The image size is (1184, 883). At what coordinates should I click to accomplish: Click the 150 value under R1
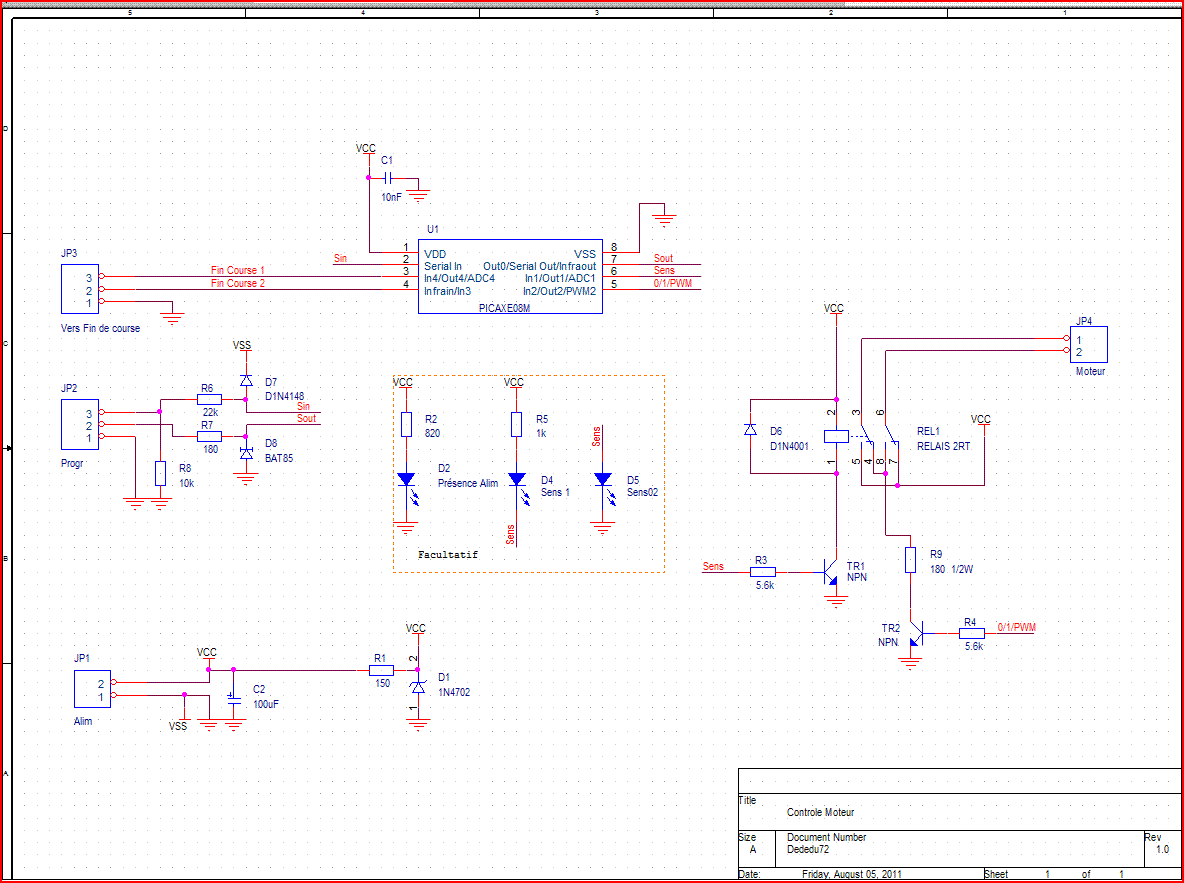pos(382,683)
